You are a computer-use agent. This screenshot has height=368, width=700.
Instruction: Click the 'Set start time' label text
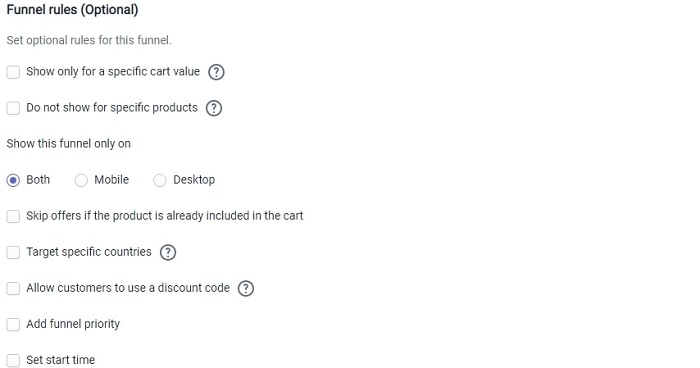(60, 360)
